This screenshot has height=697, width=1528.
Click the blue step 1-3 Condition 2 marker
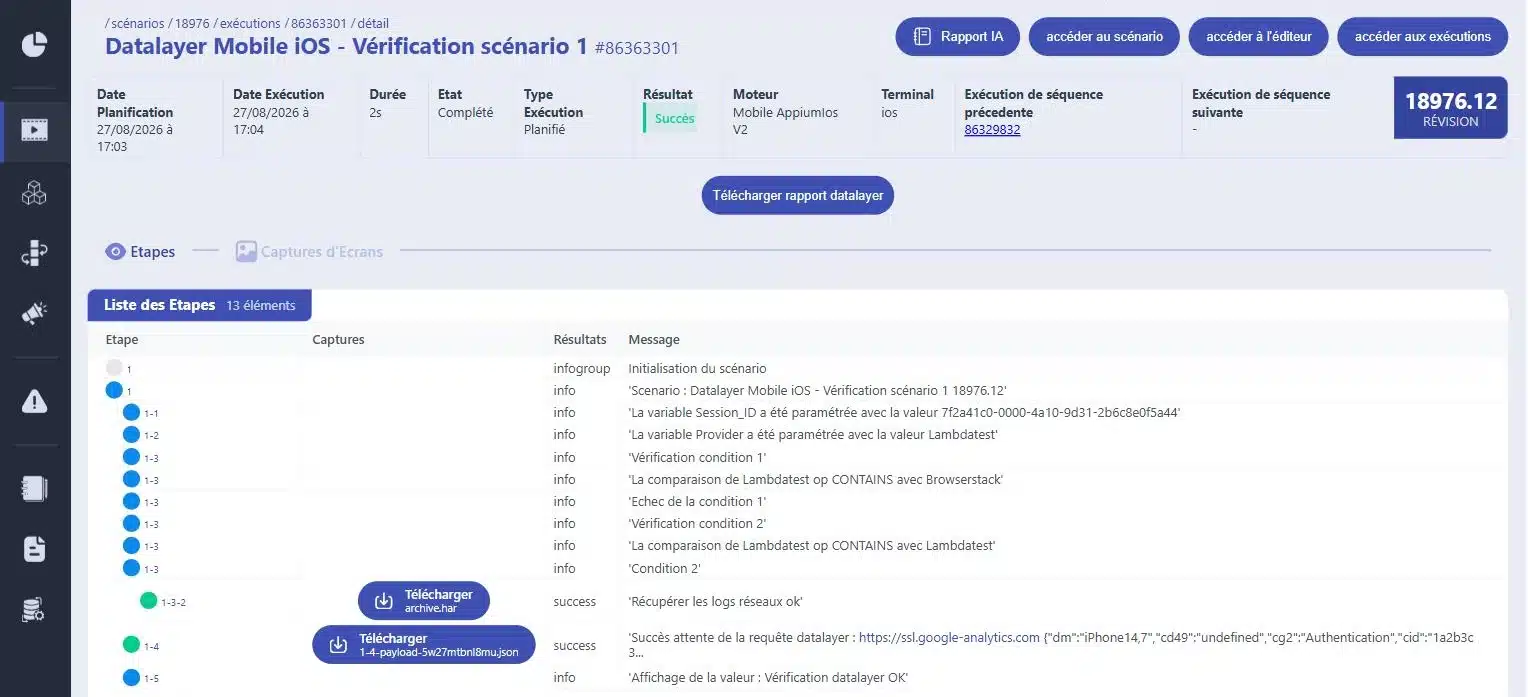coord(131,568)
